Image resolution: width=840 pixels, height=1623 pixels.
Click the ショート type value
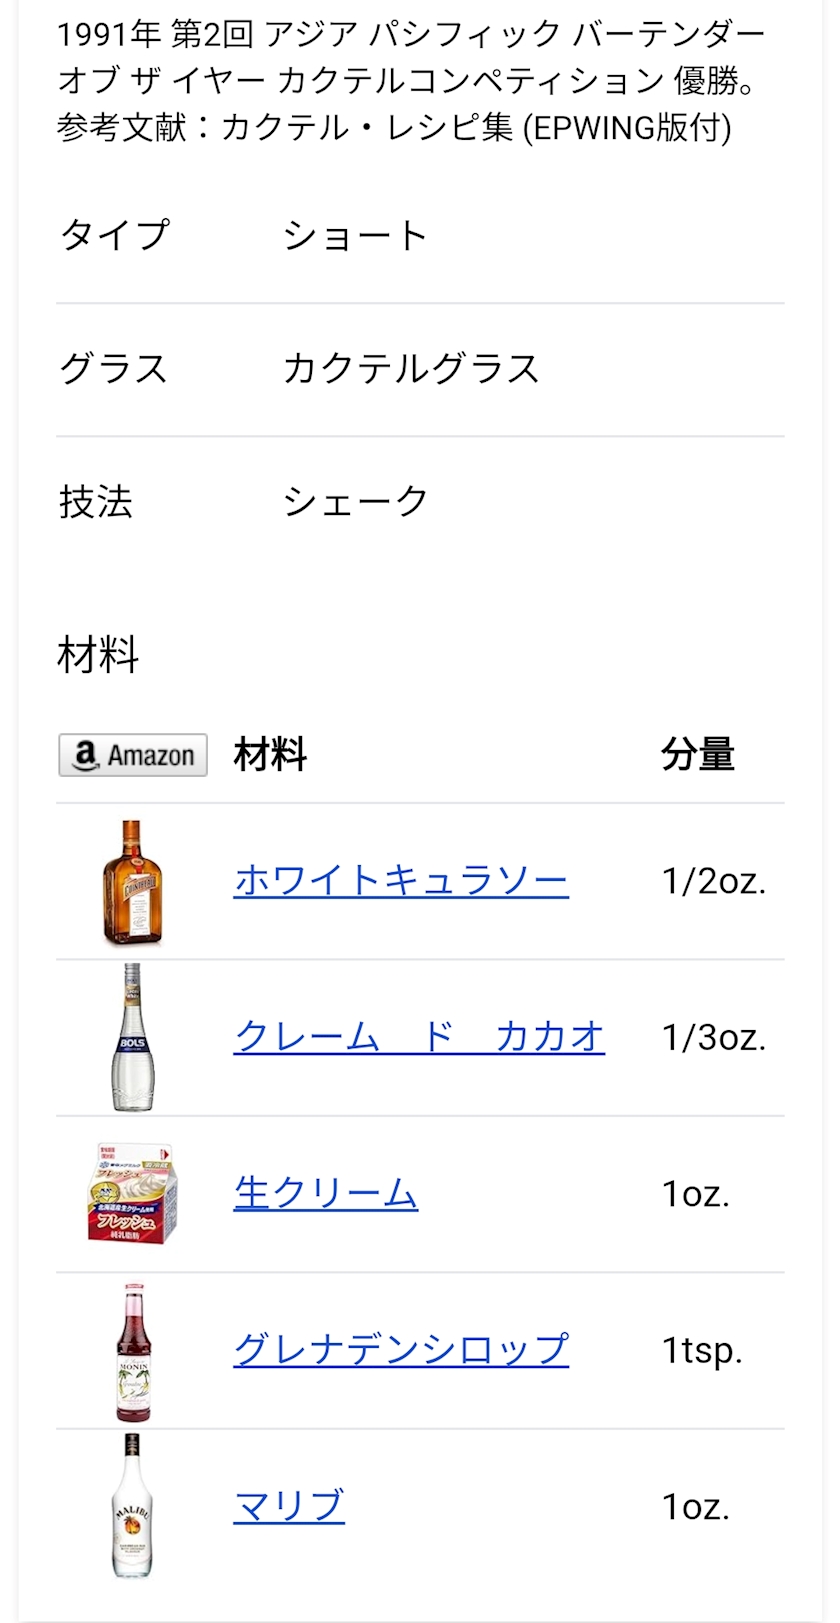coord(355,236)
